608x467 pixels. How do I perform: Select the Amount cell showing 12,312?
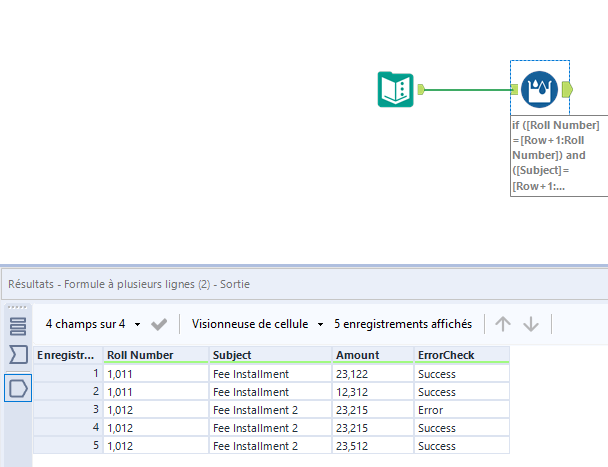pyautogui.click(x=355, y=392)
